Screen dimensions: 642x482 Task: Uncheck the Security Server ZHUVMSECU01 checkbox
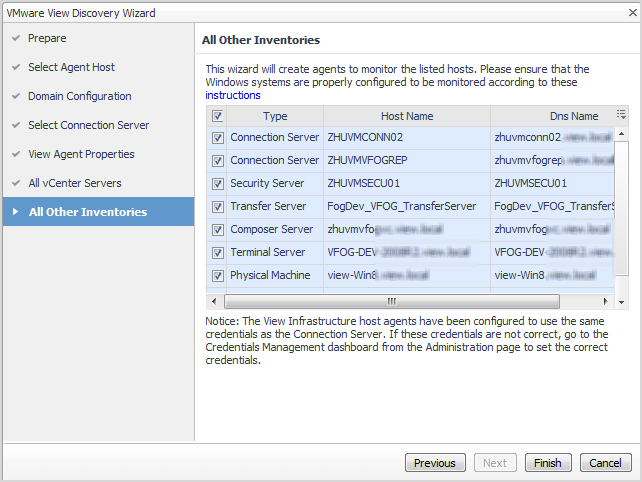(x=218, y=183)
